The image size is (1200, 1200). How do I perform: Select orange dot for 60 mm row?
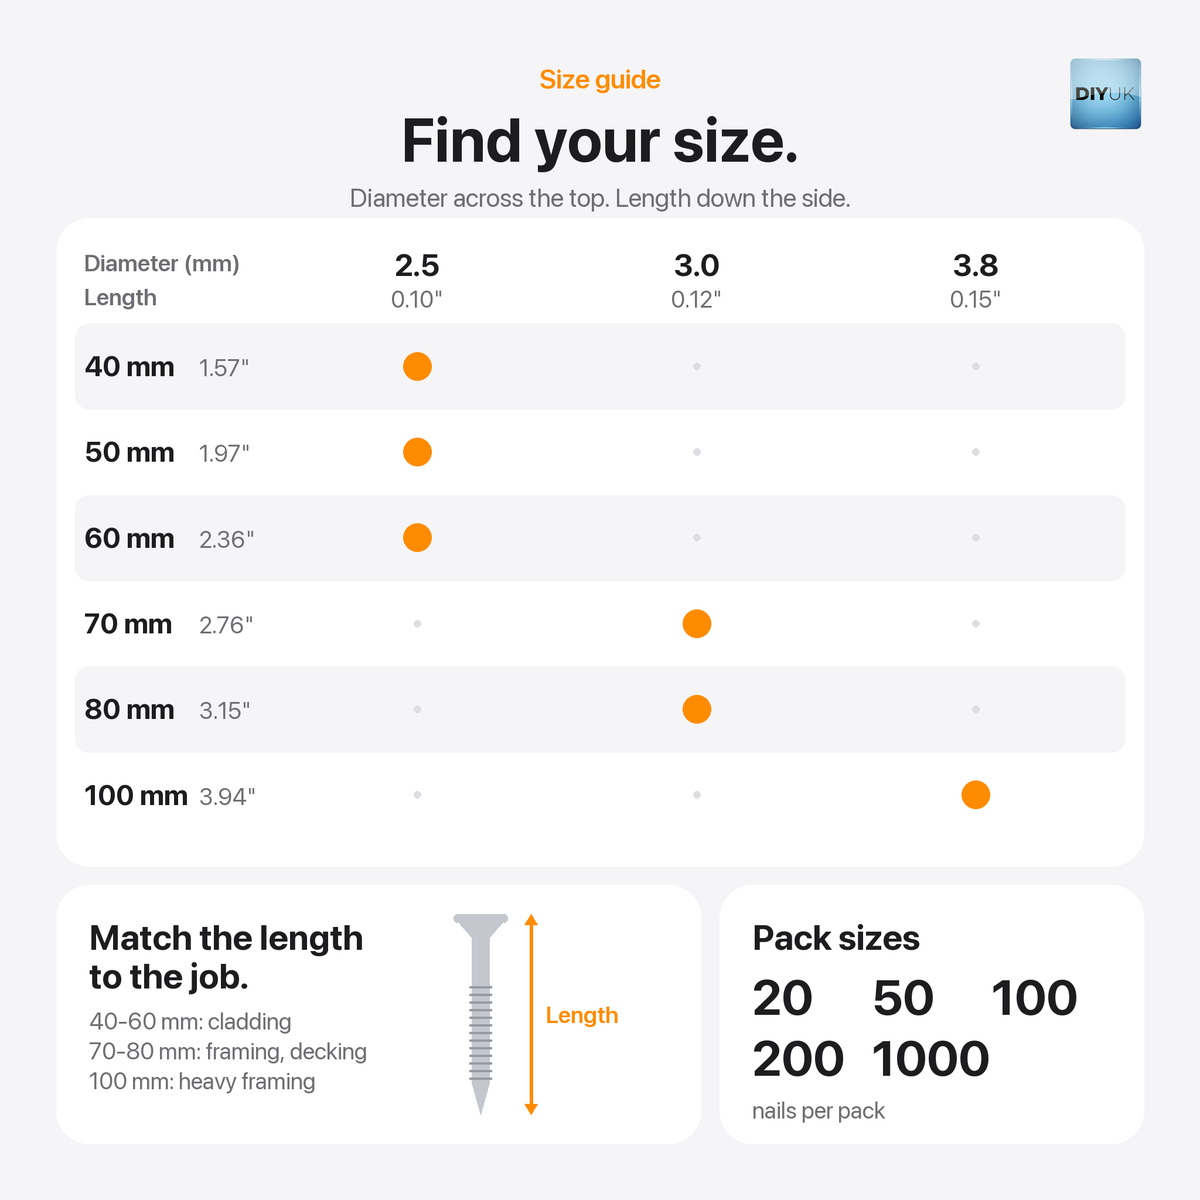[x=417, y=538]
